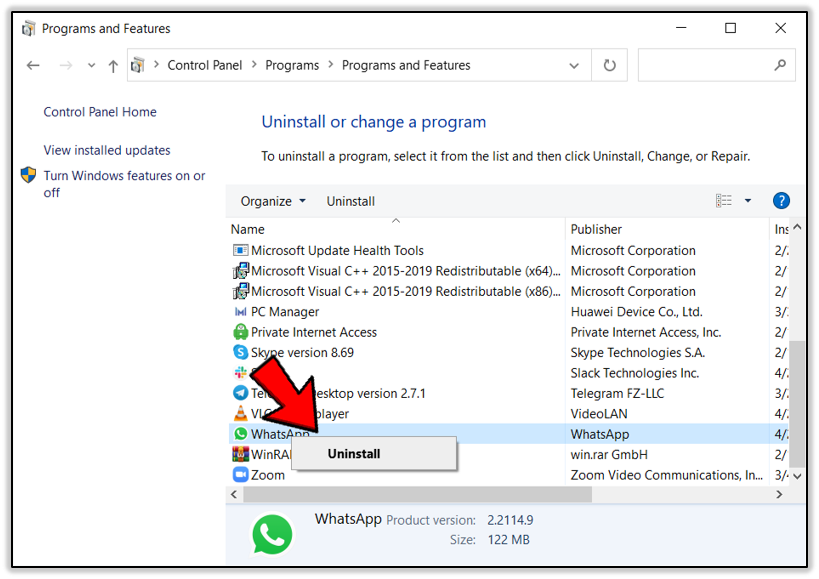Click the Microsoft Update Health Tools icon

240,251
